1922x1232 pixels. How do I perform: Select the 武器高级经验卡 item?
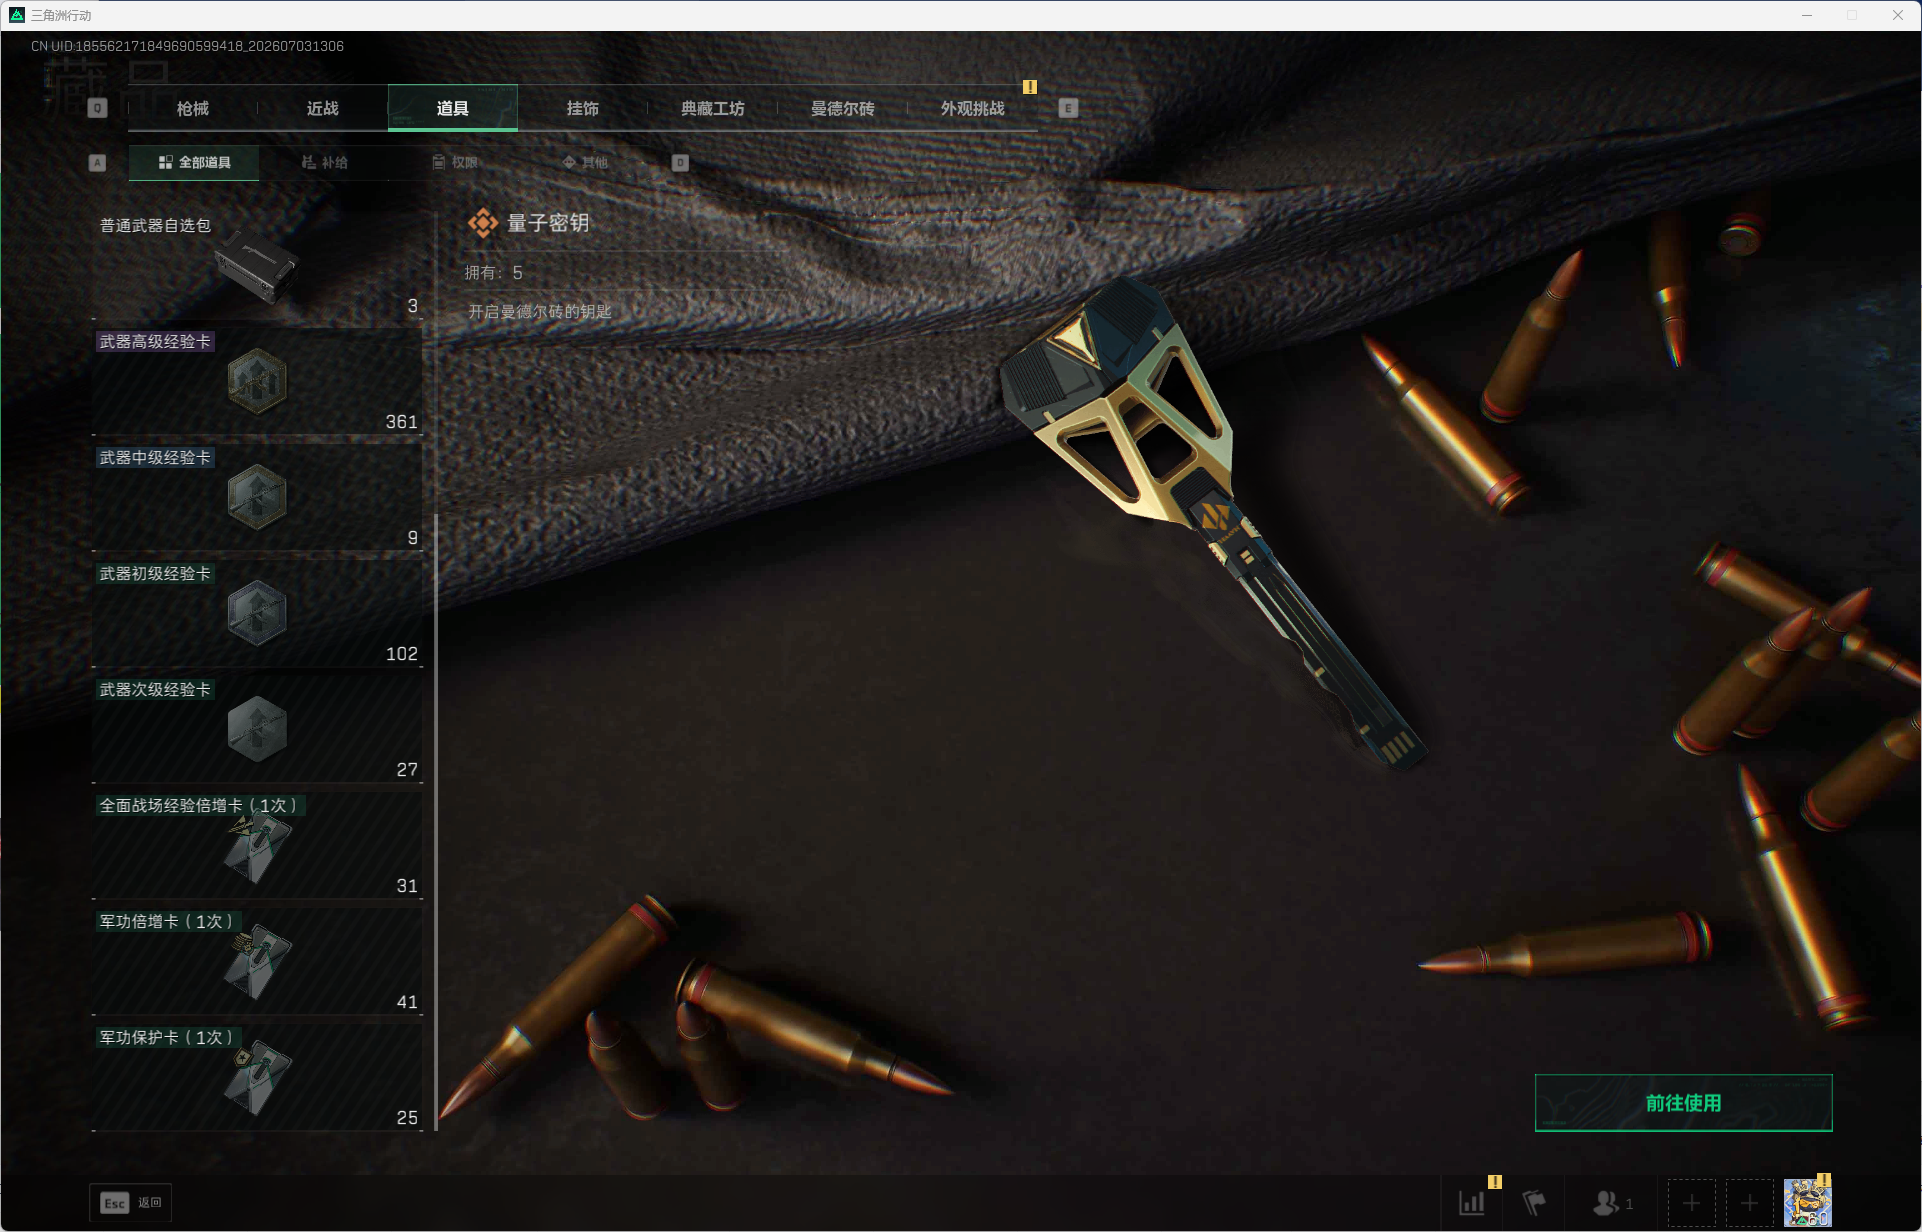(257, 382)
